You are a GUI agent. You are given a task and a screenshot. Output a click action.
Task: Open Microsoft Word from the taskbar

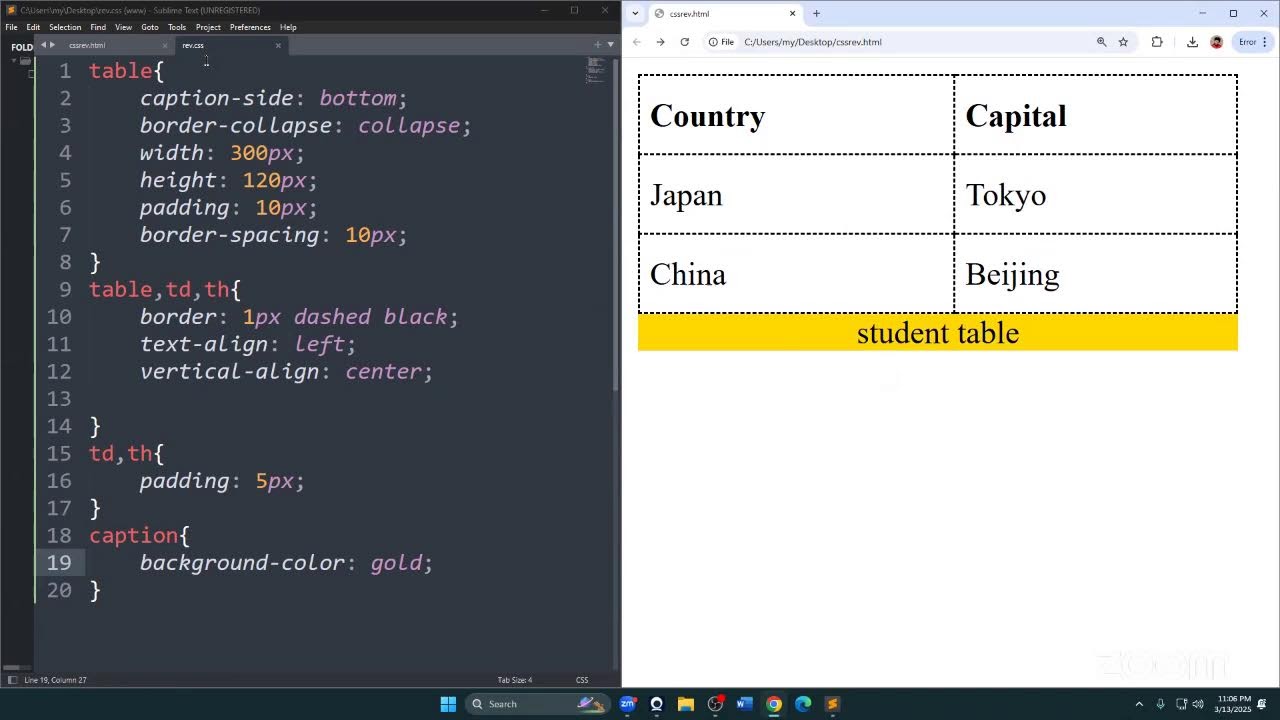click(x=744, y=704)
